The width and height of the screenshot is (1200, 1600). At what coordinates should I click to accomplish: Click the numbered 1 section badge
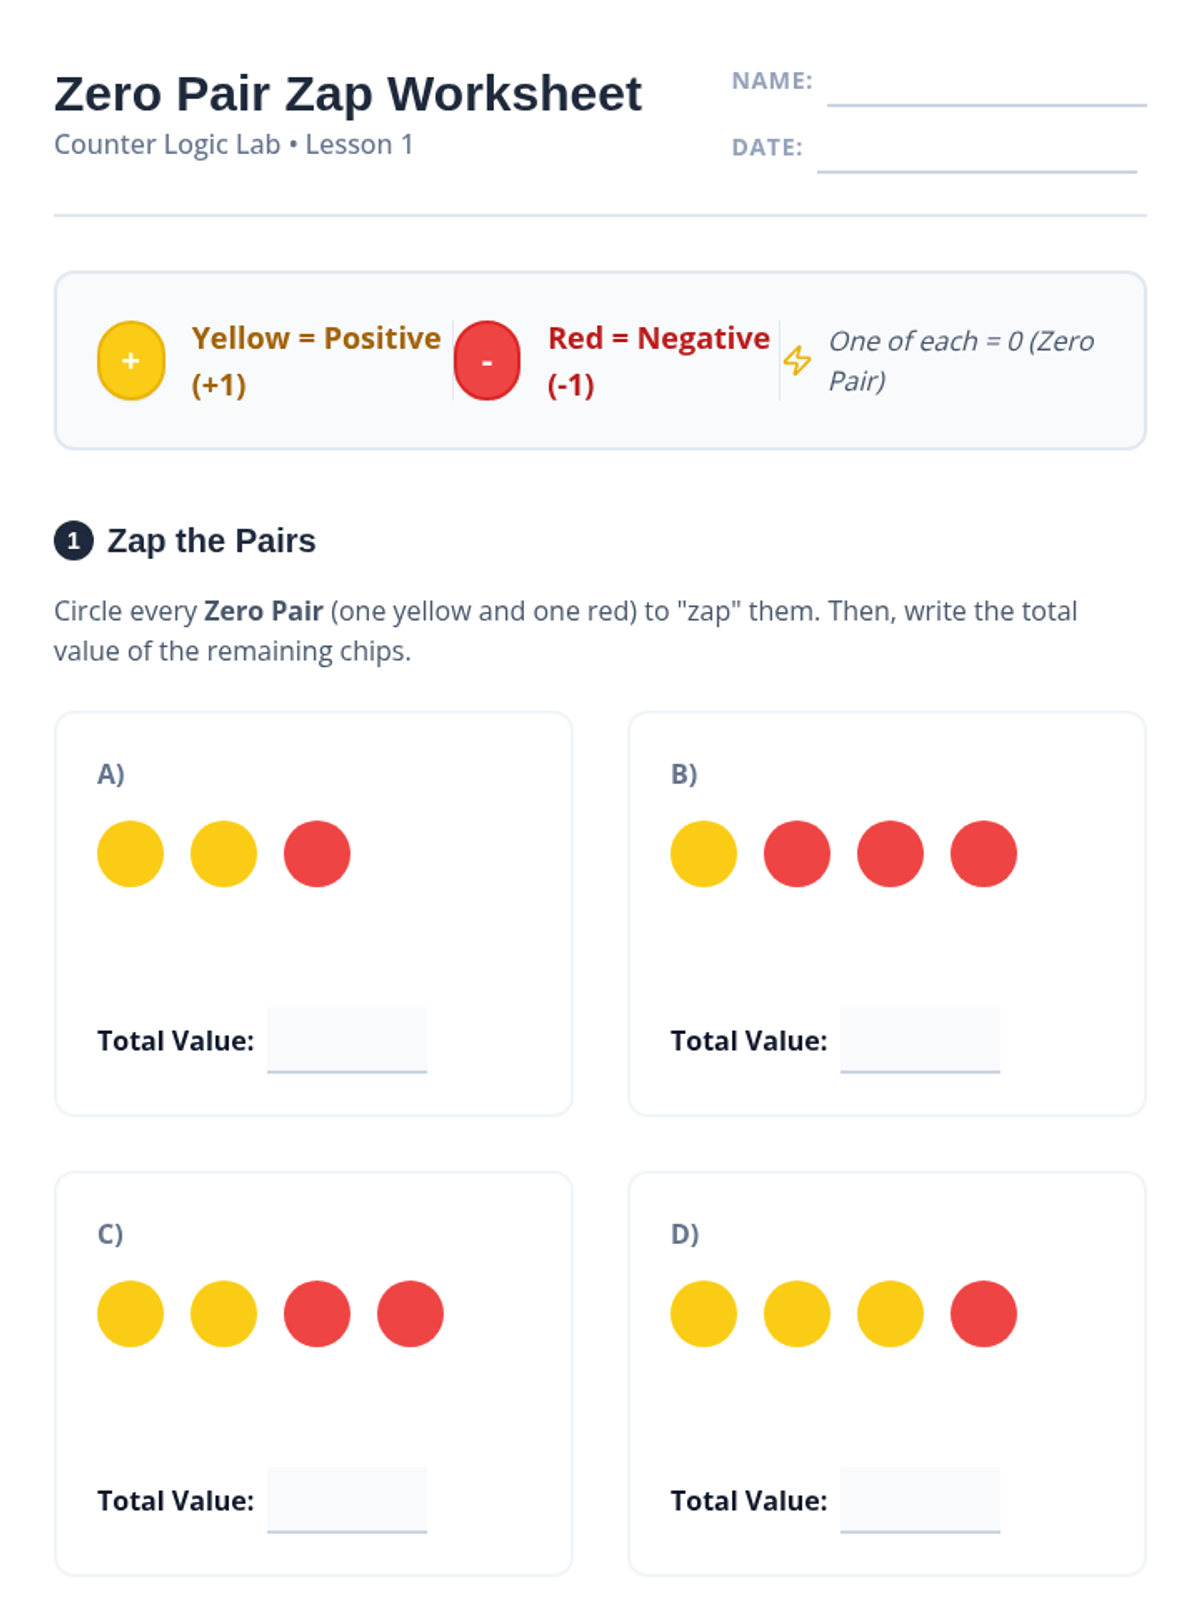point(73,541)
